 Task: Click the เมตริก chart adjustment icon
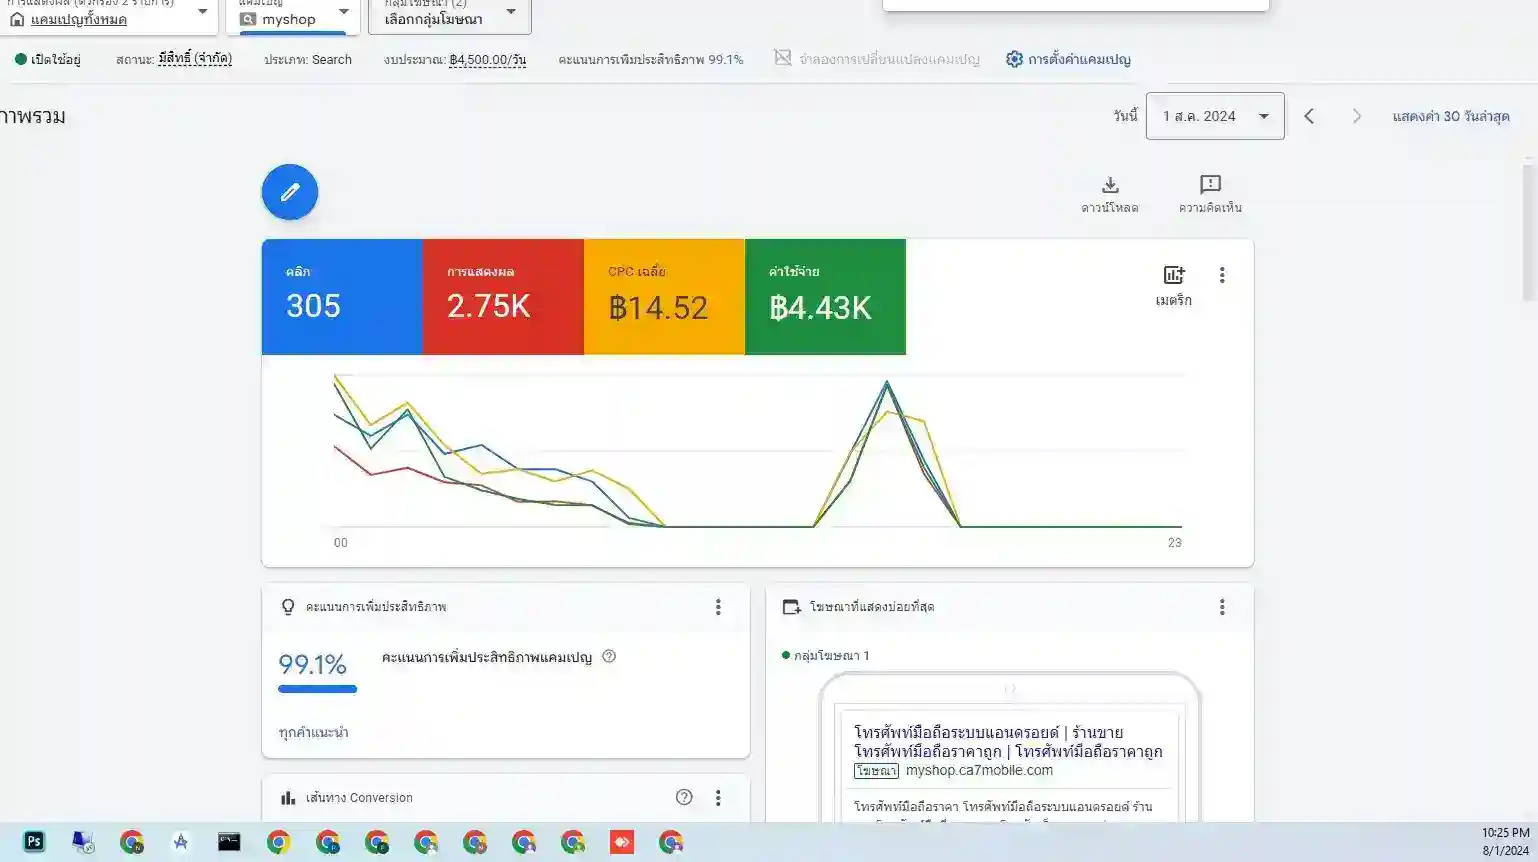point(1173,274)
